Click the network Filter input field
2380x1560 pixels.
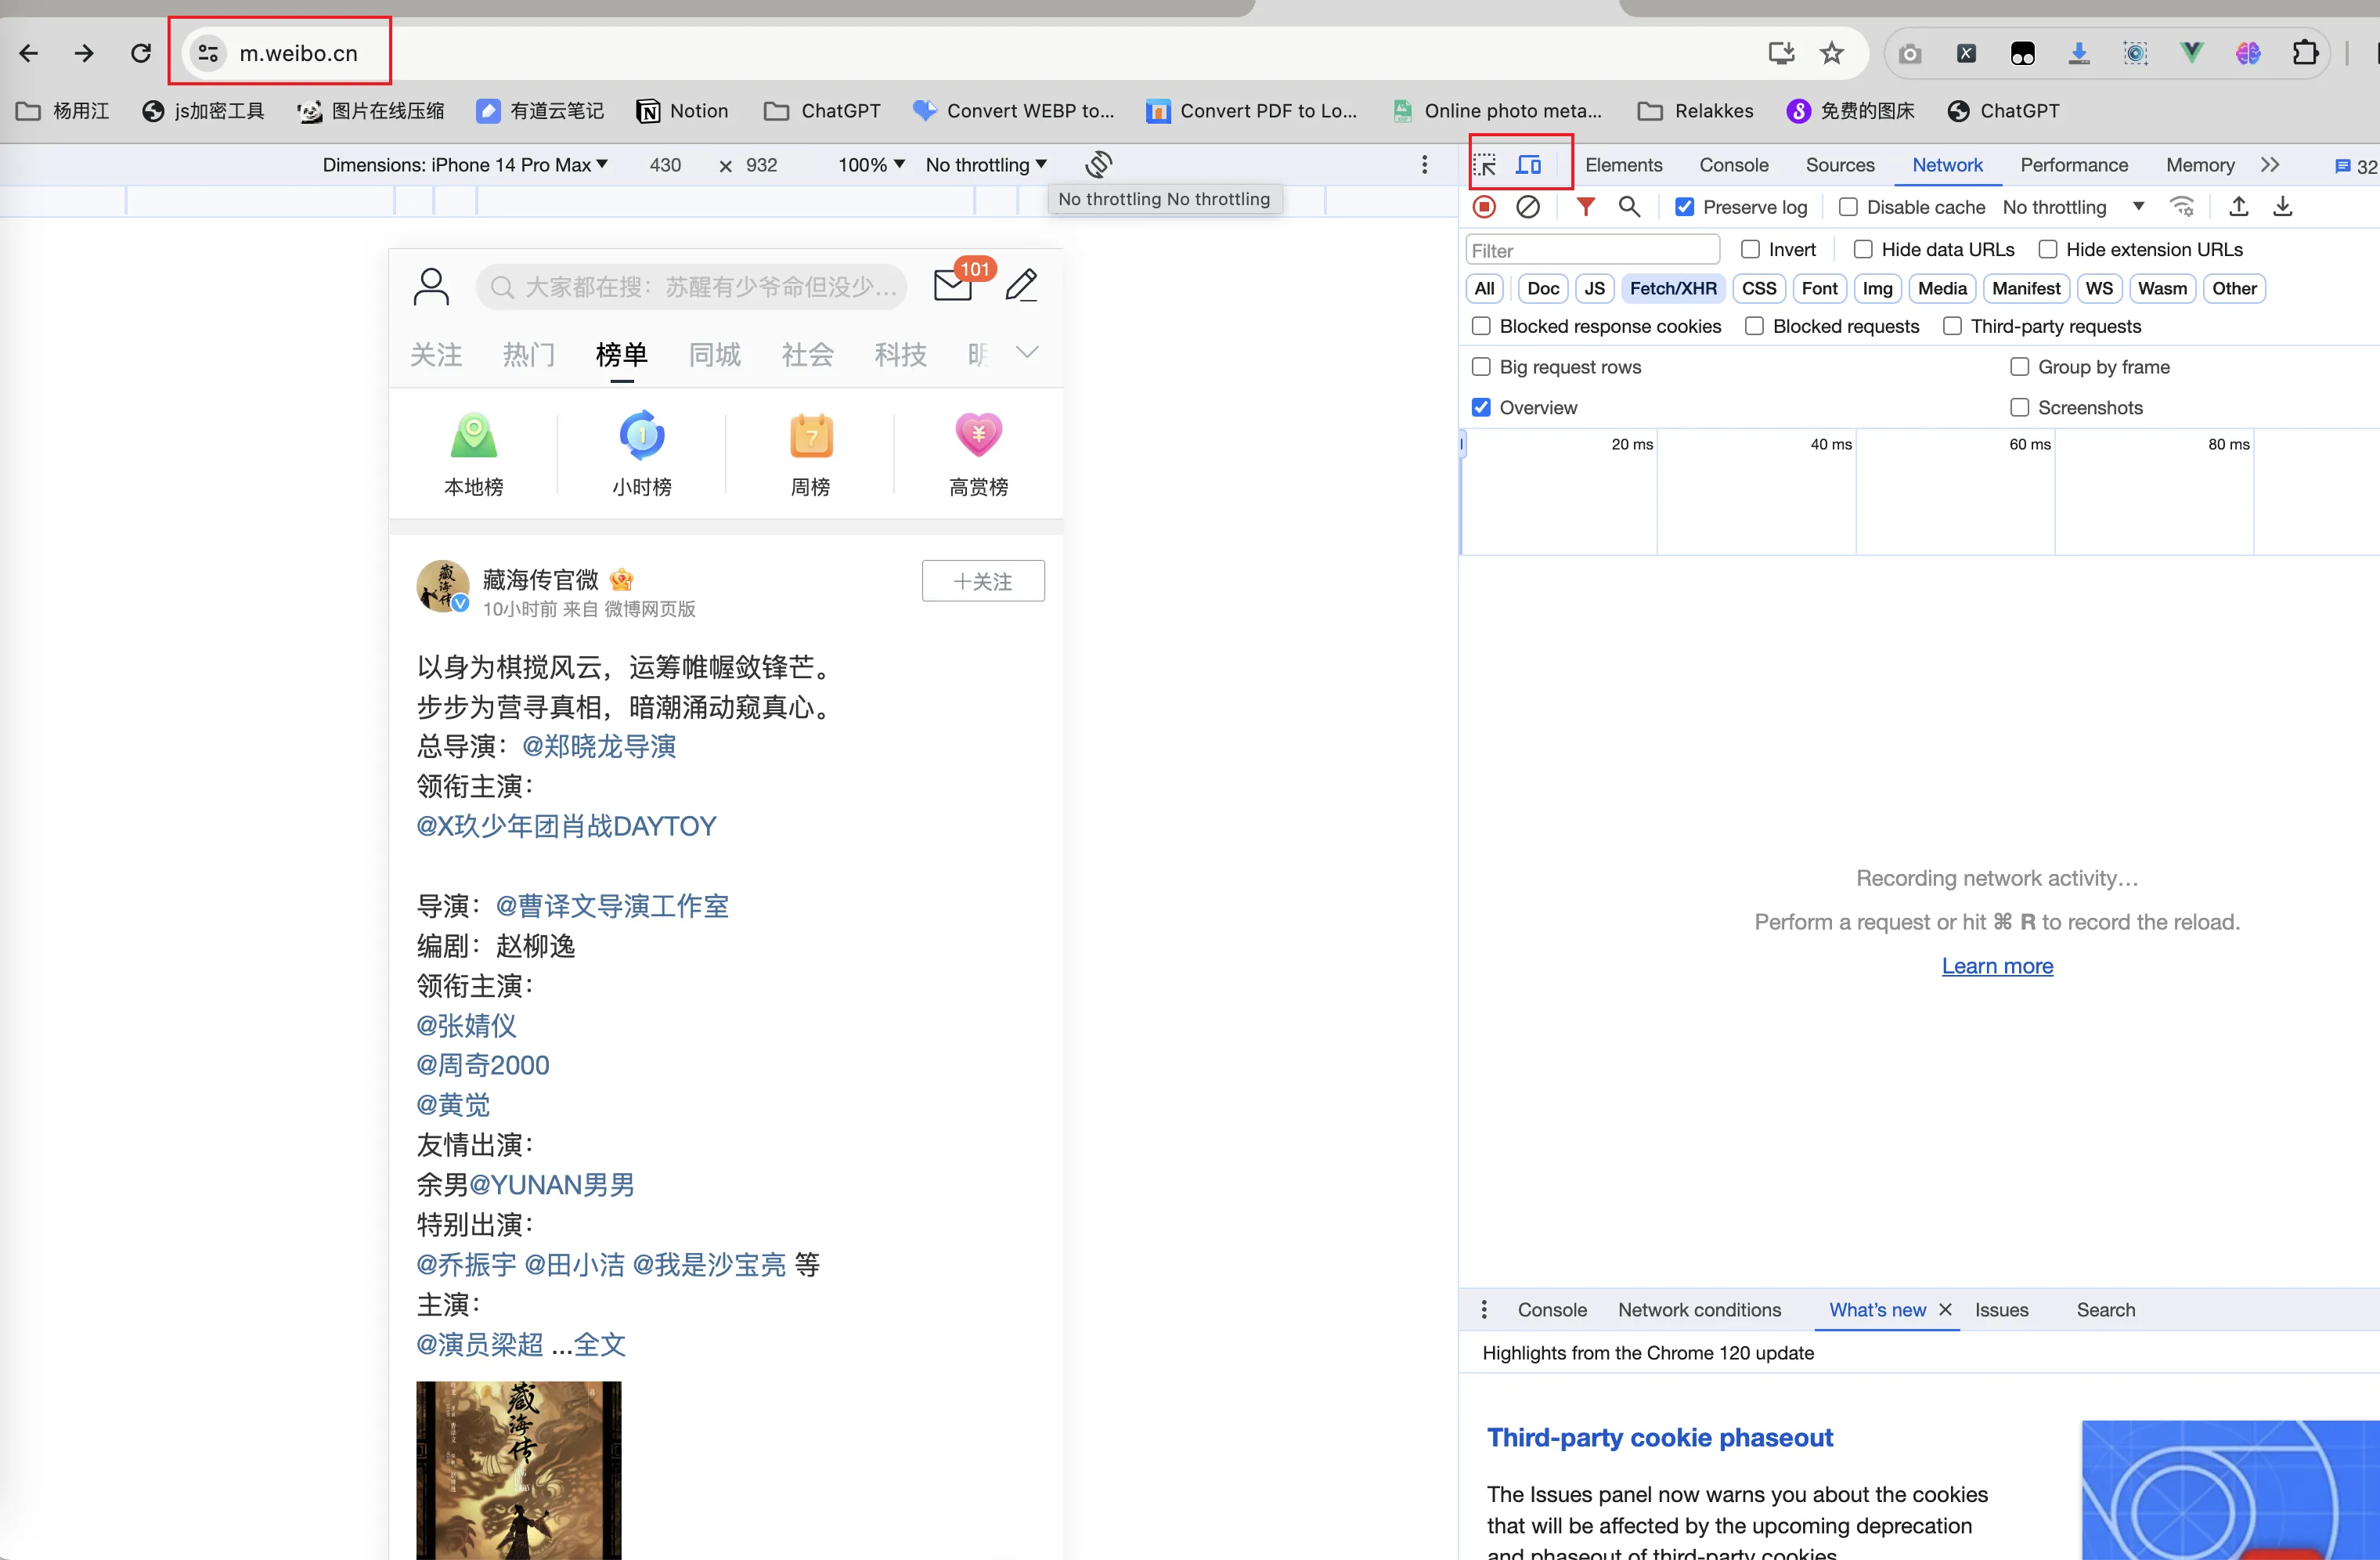(1592, 250)
